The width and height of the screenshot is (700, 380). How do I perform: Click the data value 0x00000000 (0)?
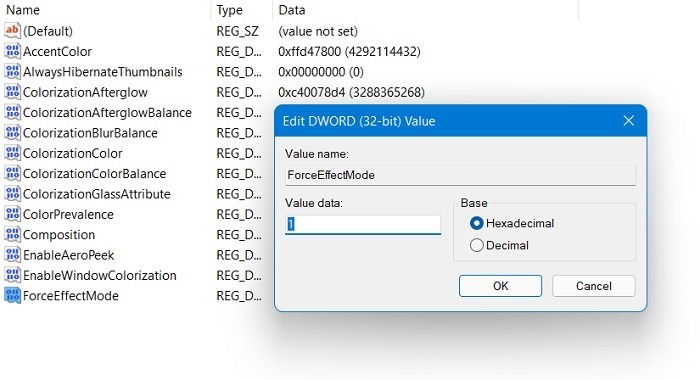[321, 72]
